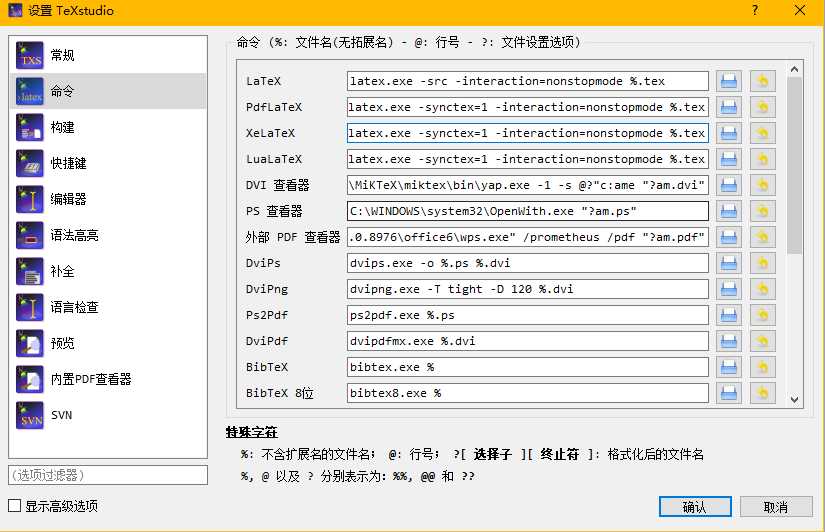Image resolution: width=825 pixels, height=532 pixels.
Task: Click into BibTeX command field
Action: click(x=528, y=367)
